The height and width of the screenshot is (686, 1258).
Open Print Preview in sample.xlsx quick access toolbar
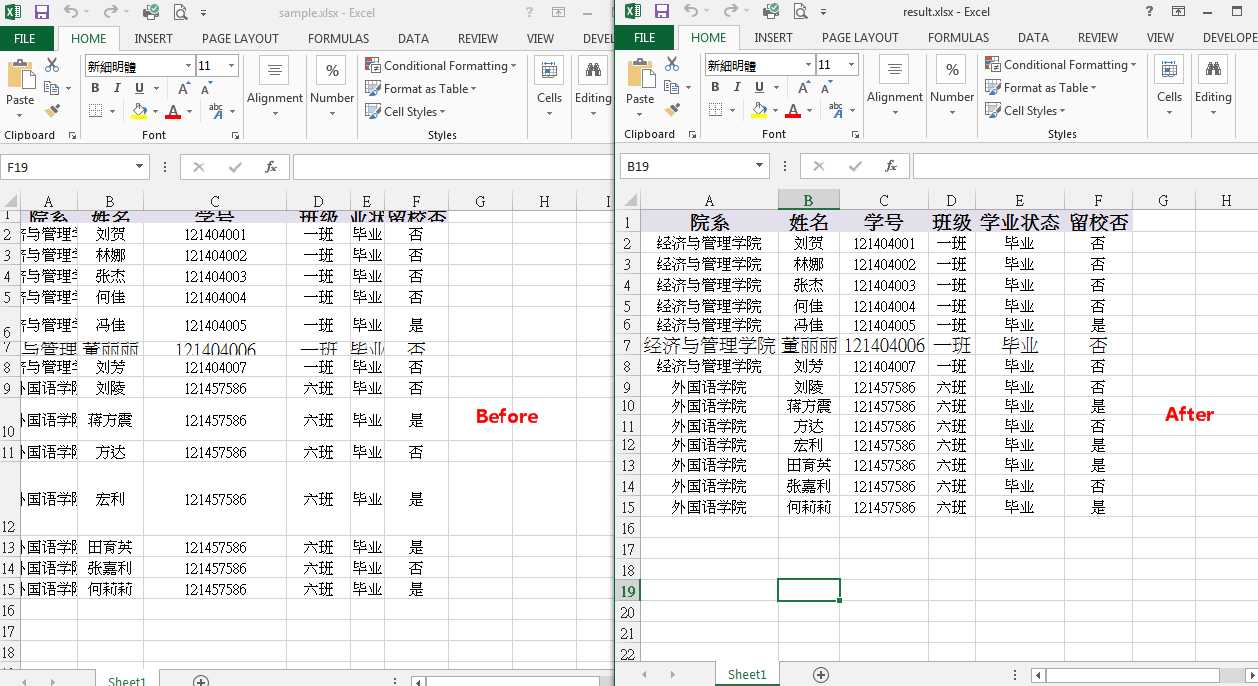pos(180,12)
